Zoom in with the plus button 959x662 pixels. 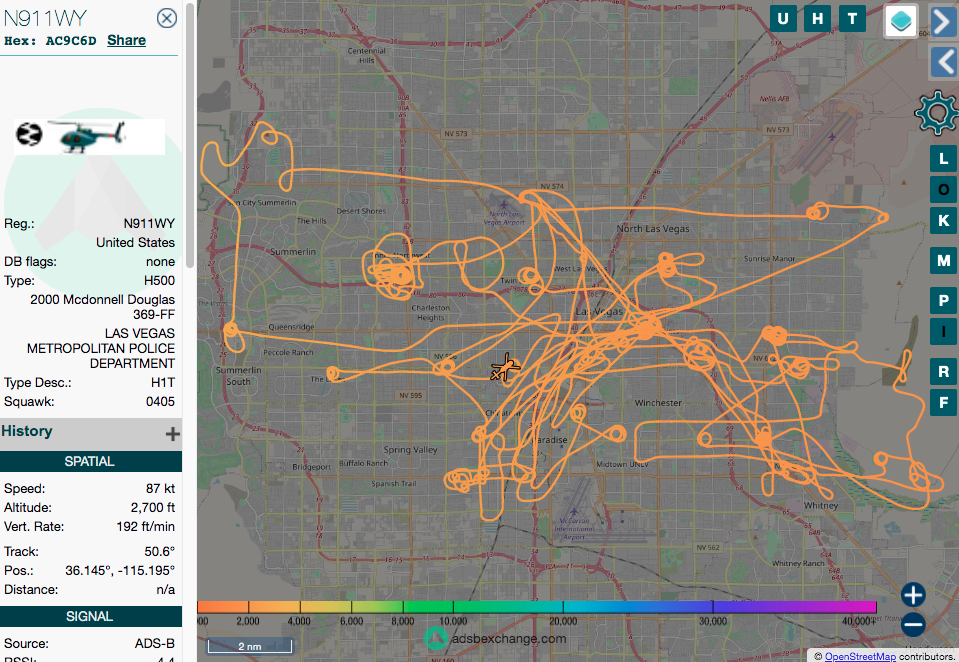pyautogui.click(x=913, y=595)
